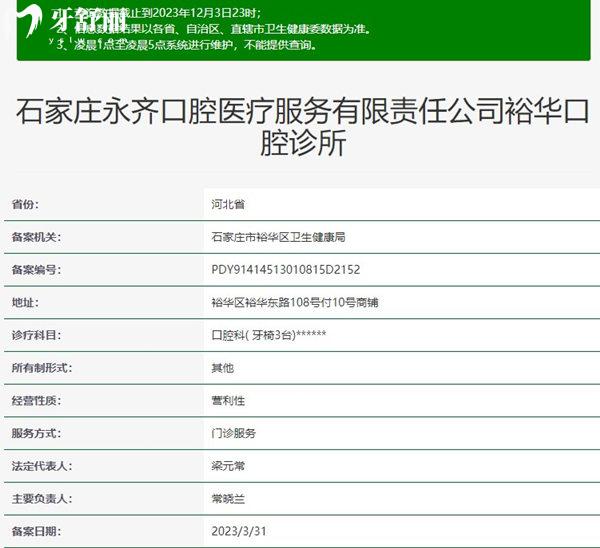Select the filing number PDY91414513010815D2152
Screen dimensions: 600x548
286,270
